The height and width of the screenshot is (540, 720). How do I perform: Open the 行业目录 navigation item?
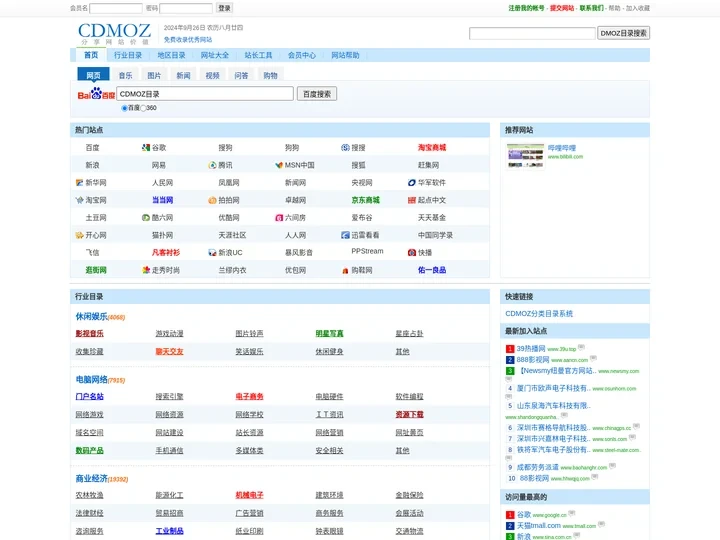pyautogui.click(x=128, y=55)
